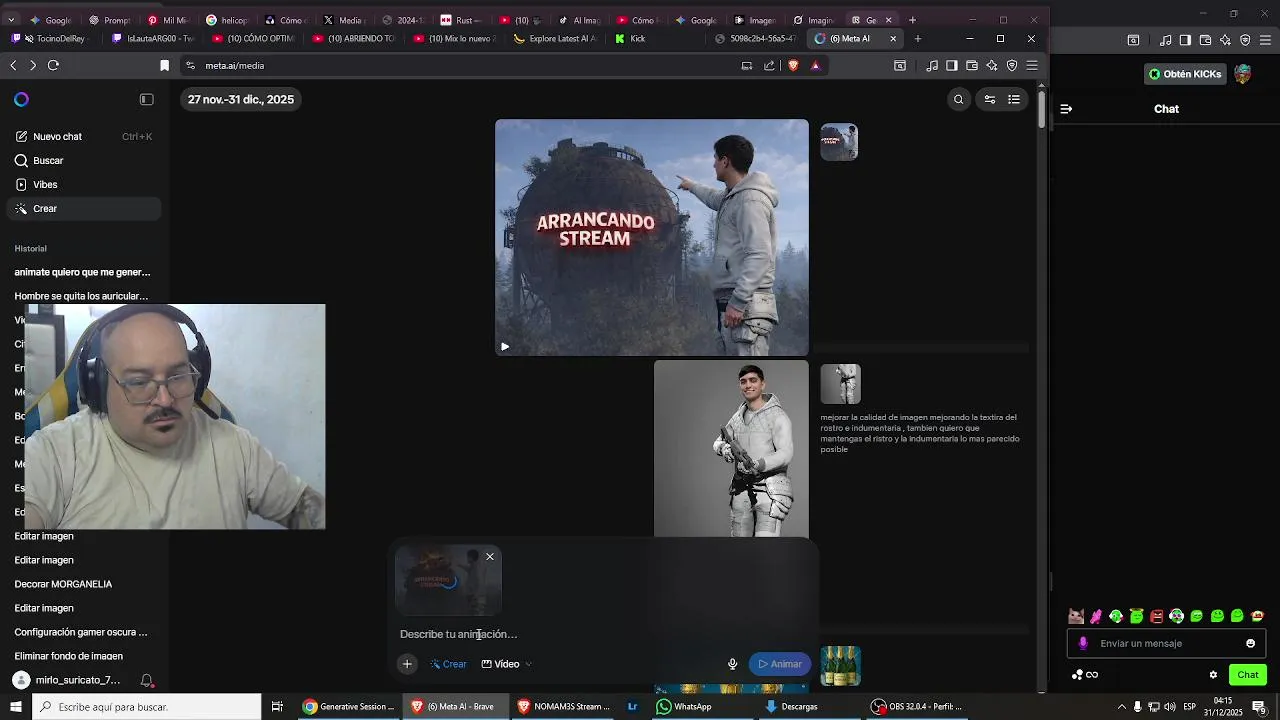Click the plus attach button in prompt

(407, 664)
